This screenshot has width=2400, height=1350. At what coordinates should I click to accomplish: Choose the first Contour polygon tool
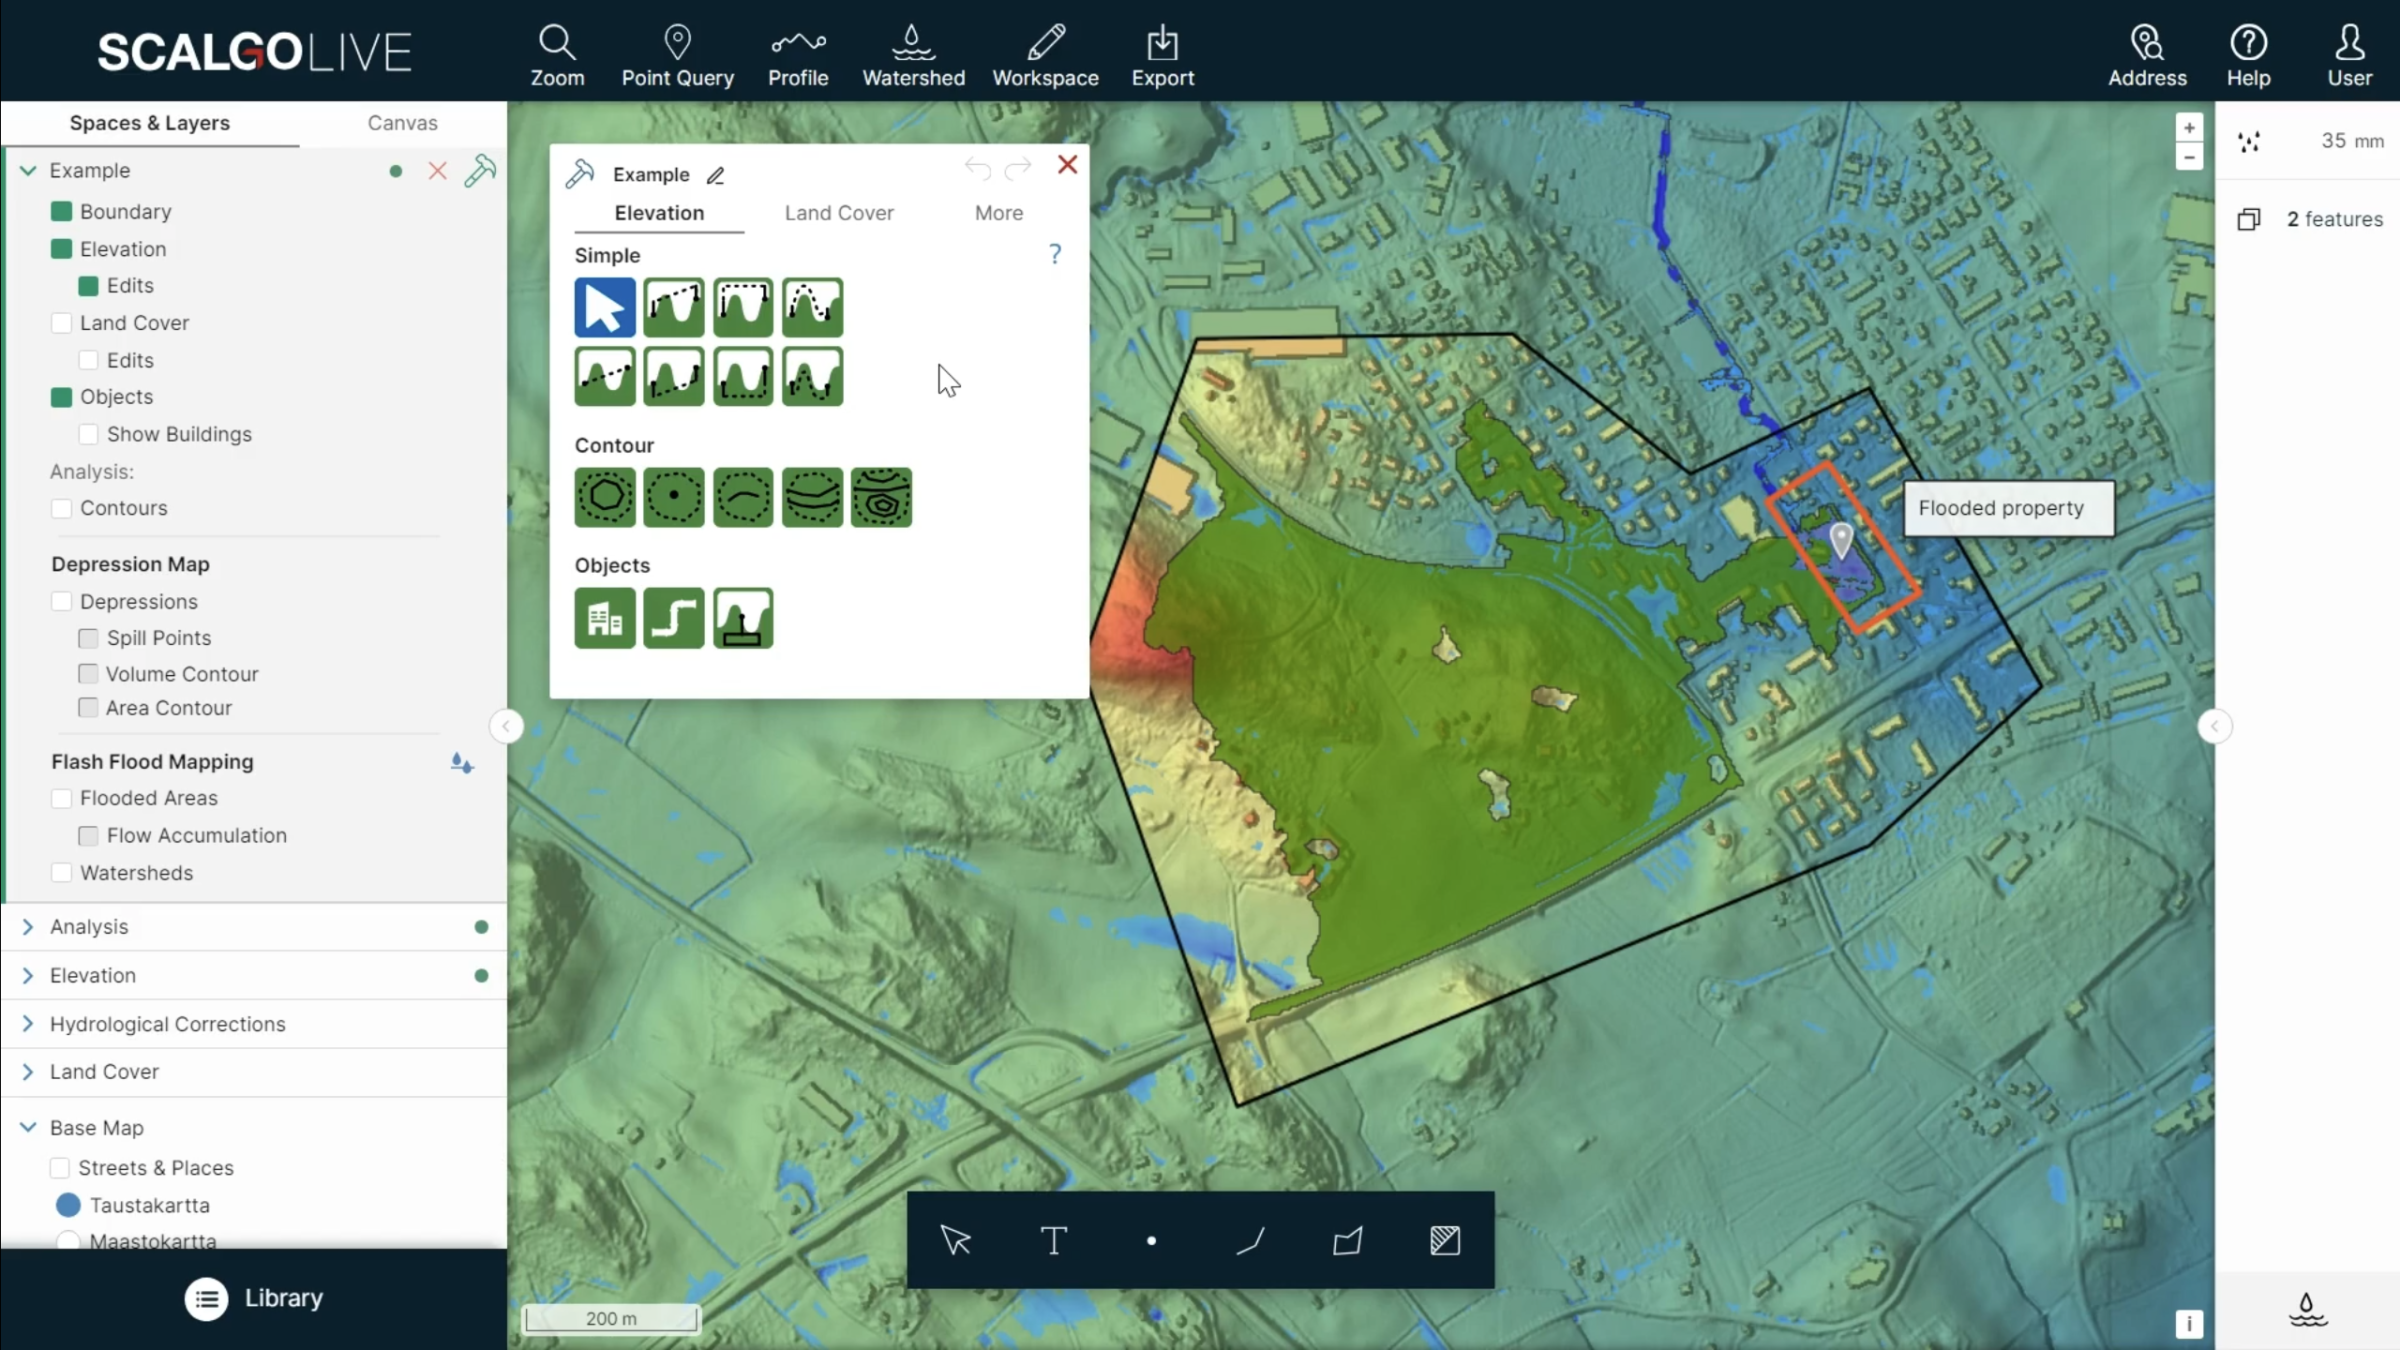coord(605,497)
